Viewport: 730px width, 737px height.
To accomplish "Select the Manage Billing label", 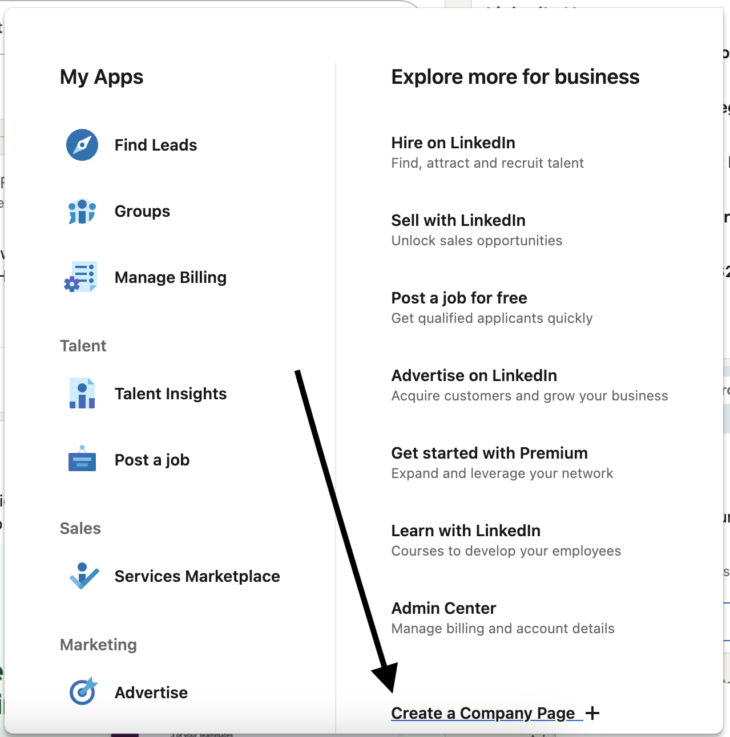I will [170, 278].
